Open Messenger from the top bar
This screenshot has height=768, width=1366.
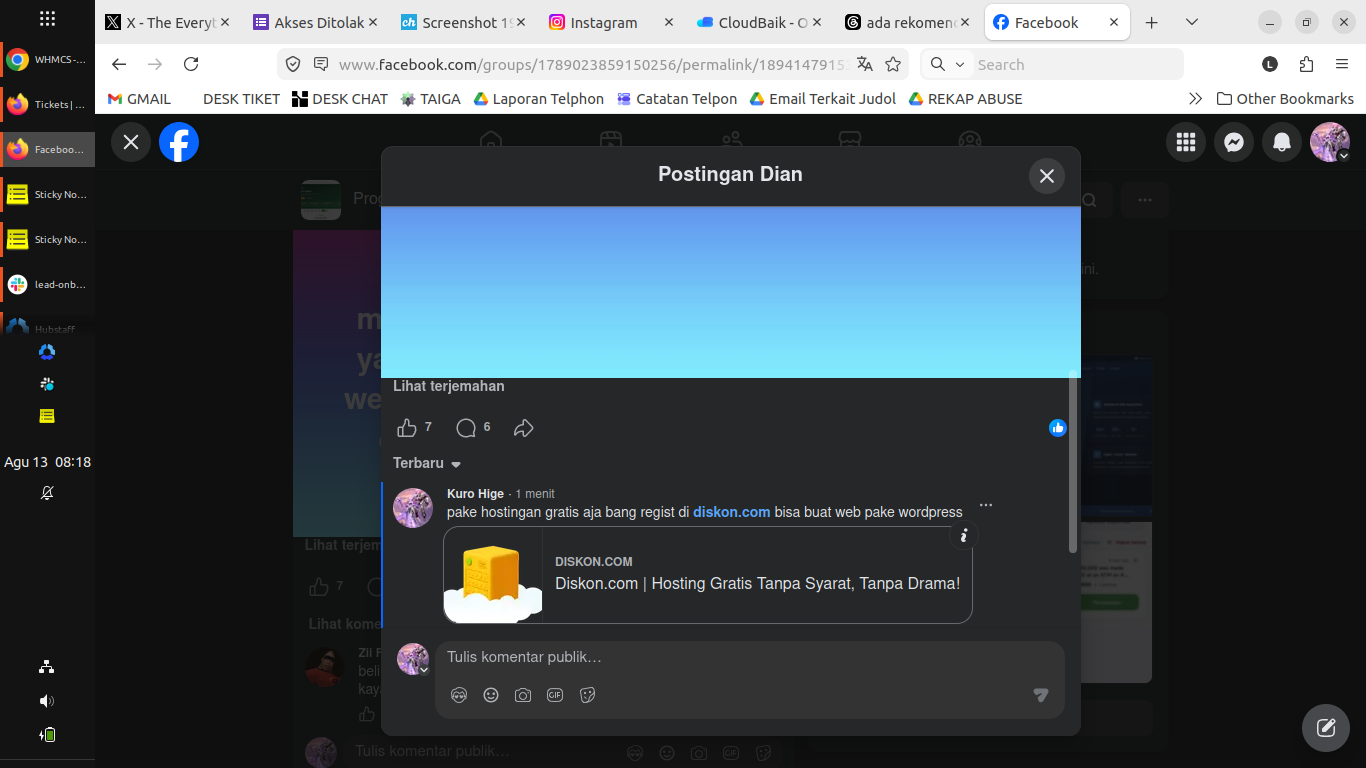tap(1234, 143)
